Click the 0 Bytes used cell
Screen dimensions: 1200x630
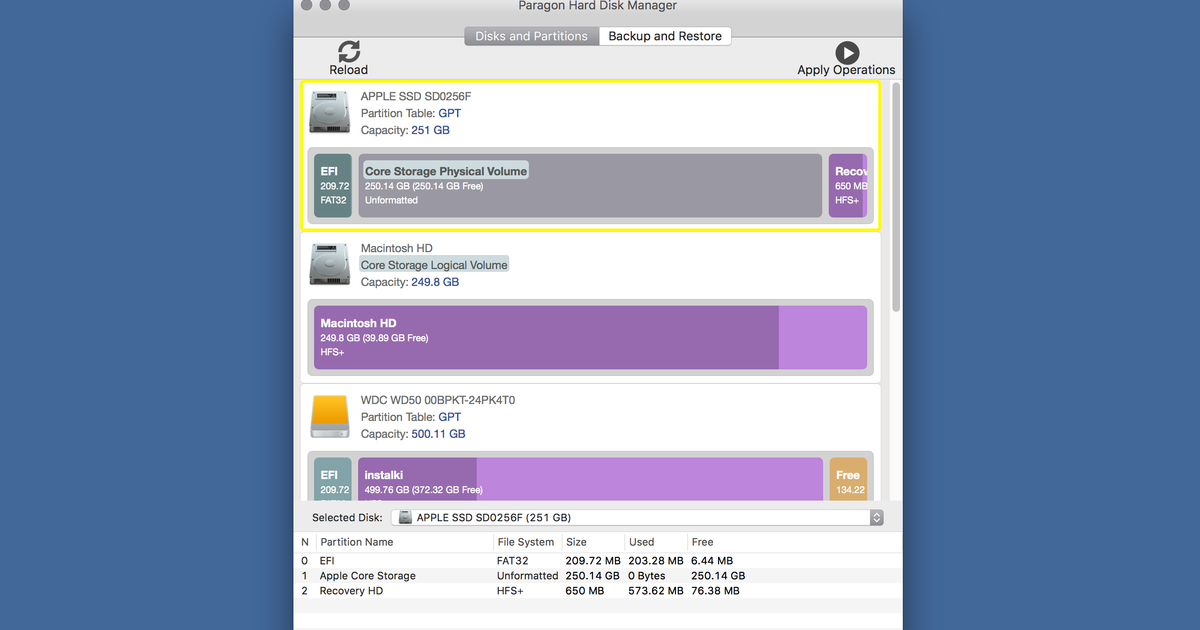pos(647,576)
